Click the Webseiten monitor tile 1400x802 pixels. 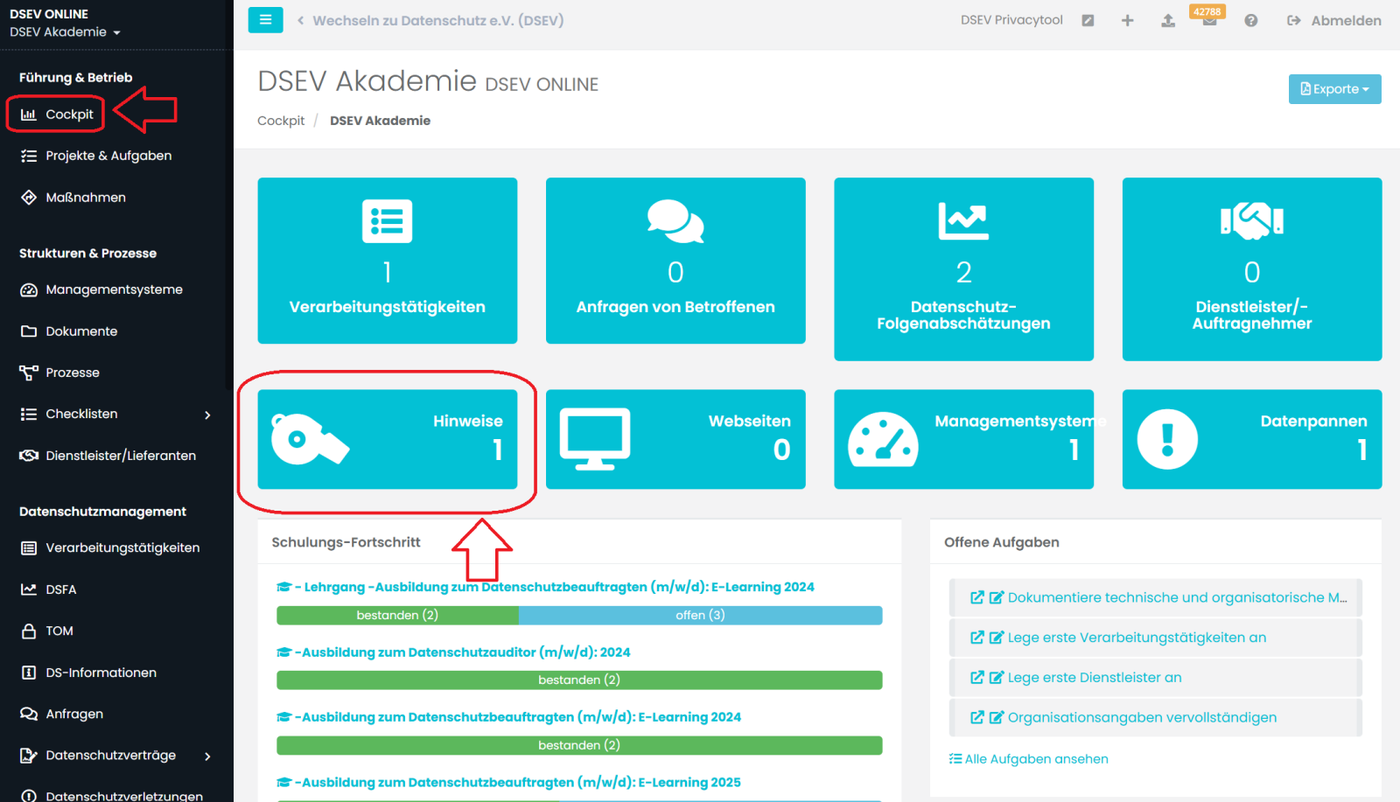pyautogui.click(x=676, y=439)
